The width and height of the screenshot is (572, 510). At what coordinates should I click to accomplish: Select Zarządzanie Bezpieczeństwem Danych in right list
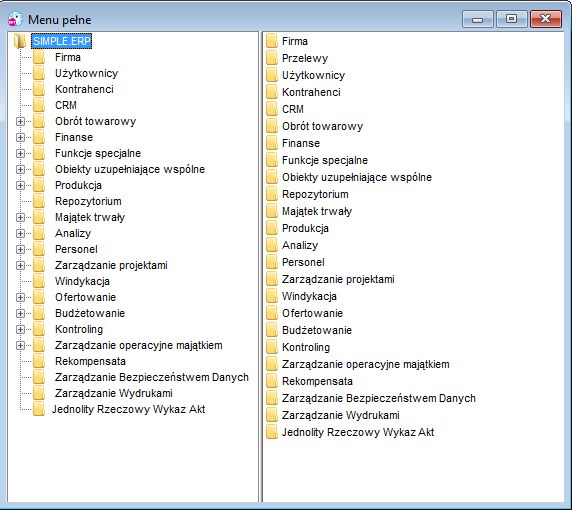[379, 398]
